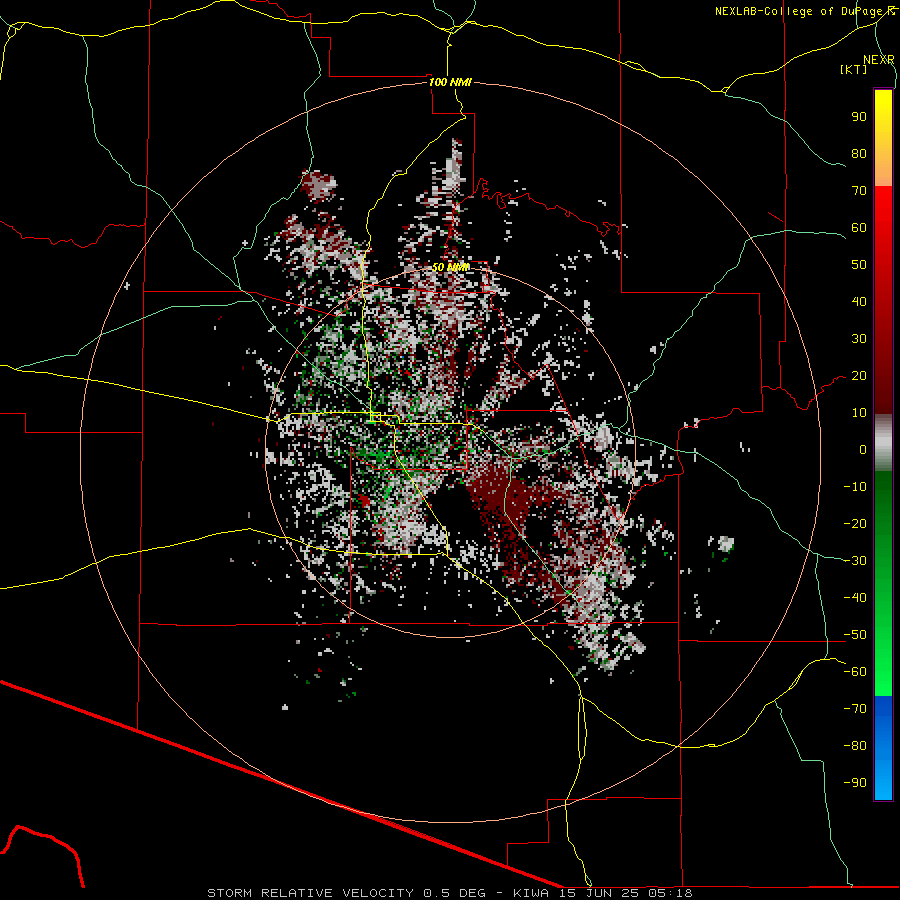Viewport: 900px width, 900px height.
Task: Click the 100 NMI range ring label
Action: coord(450,82)
